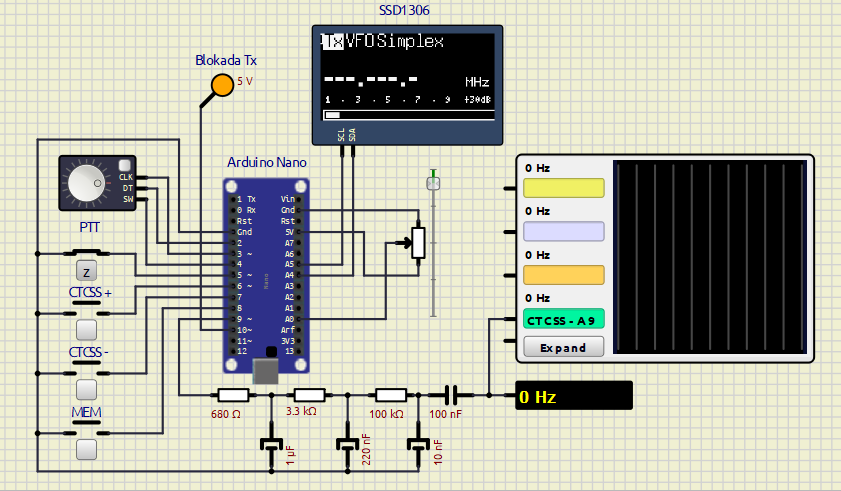Select the 100 nF capacitor
The height and width of the screenshot is (491, 841).
(451, 395)
